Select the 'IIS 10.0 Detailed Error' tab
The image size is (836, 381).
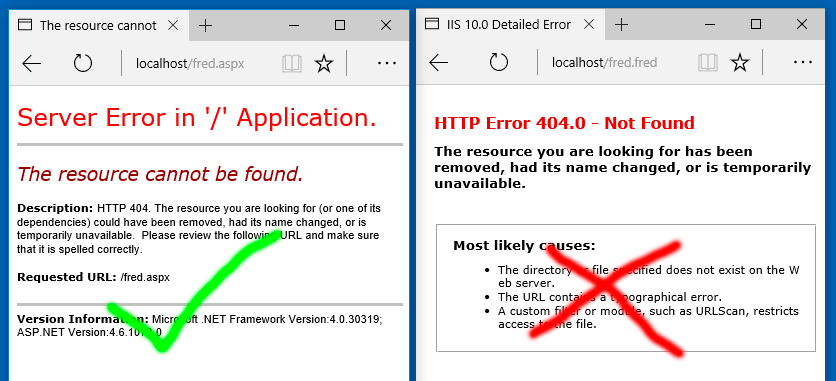(511, 25)
